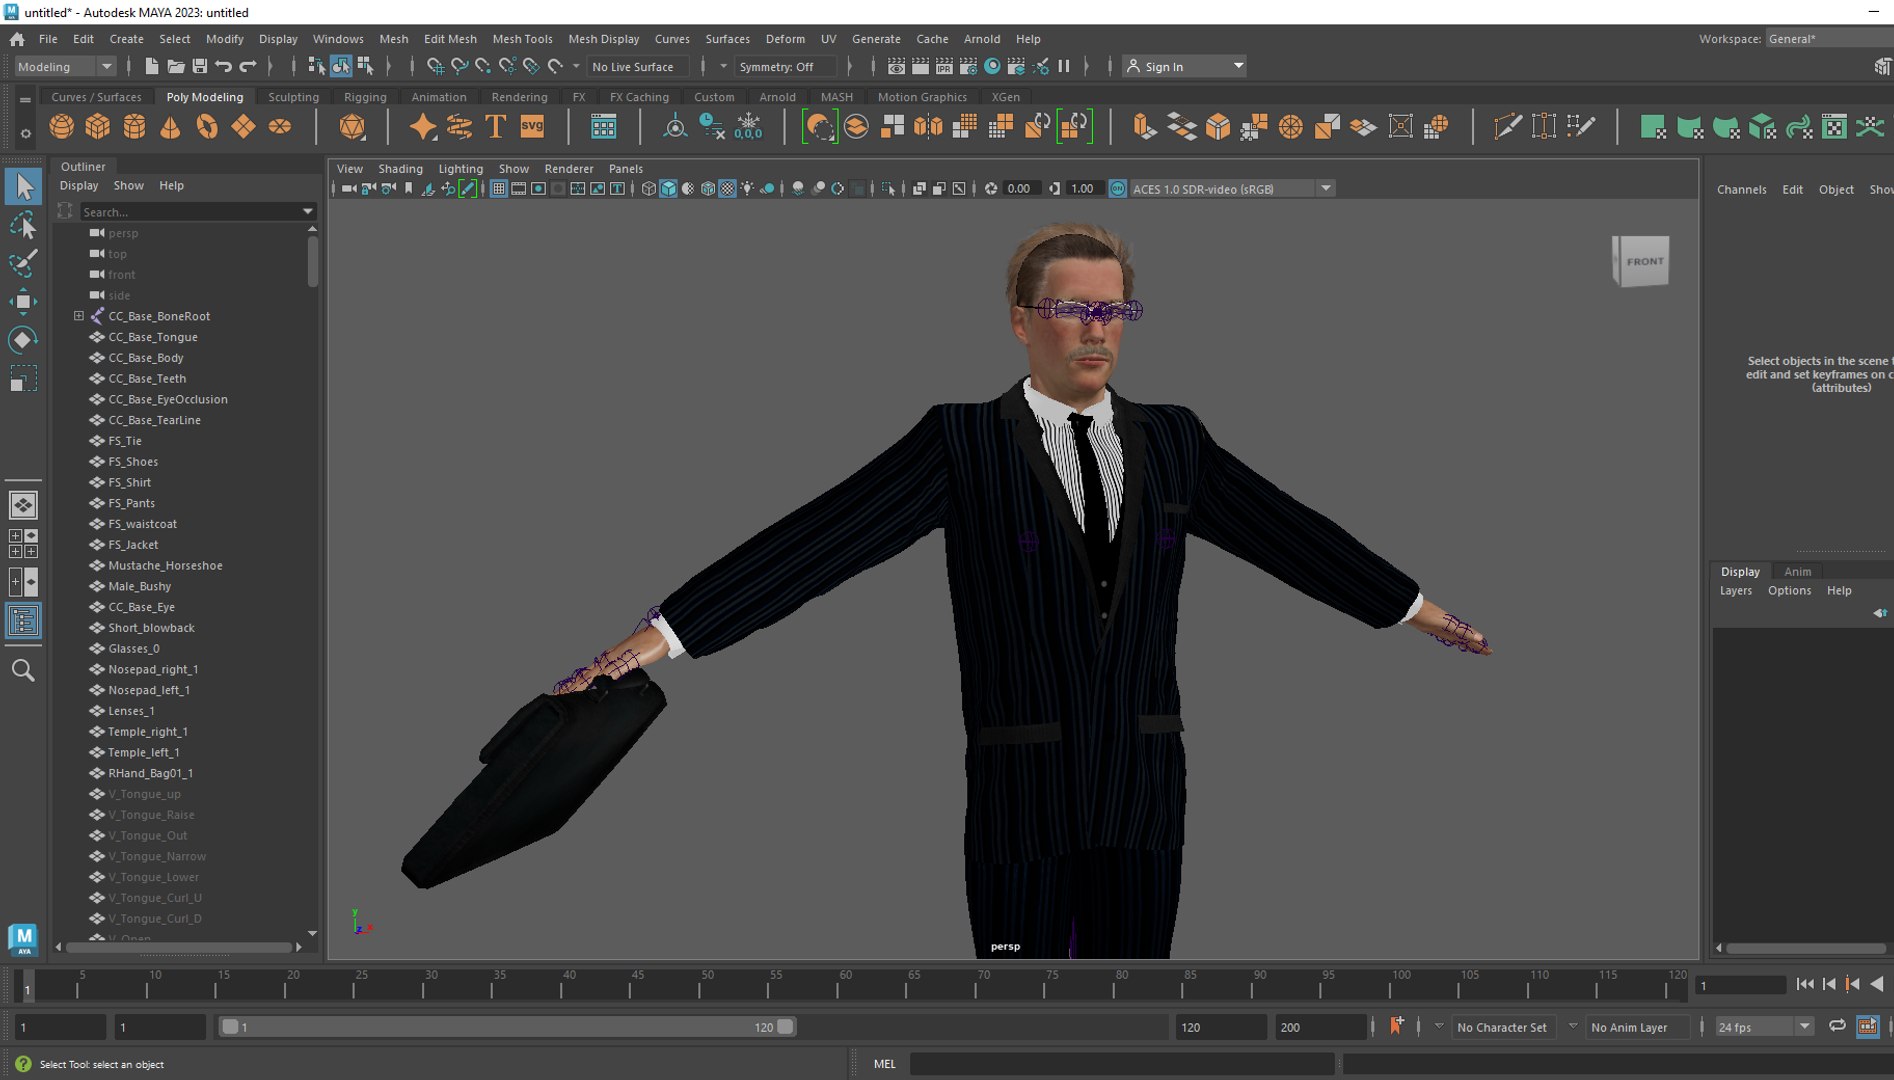1894x1080 pixels.
Task: Create a polygon cone from shelf
Action: point(171,127)
